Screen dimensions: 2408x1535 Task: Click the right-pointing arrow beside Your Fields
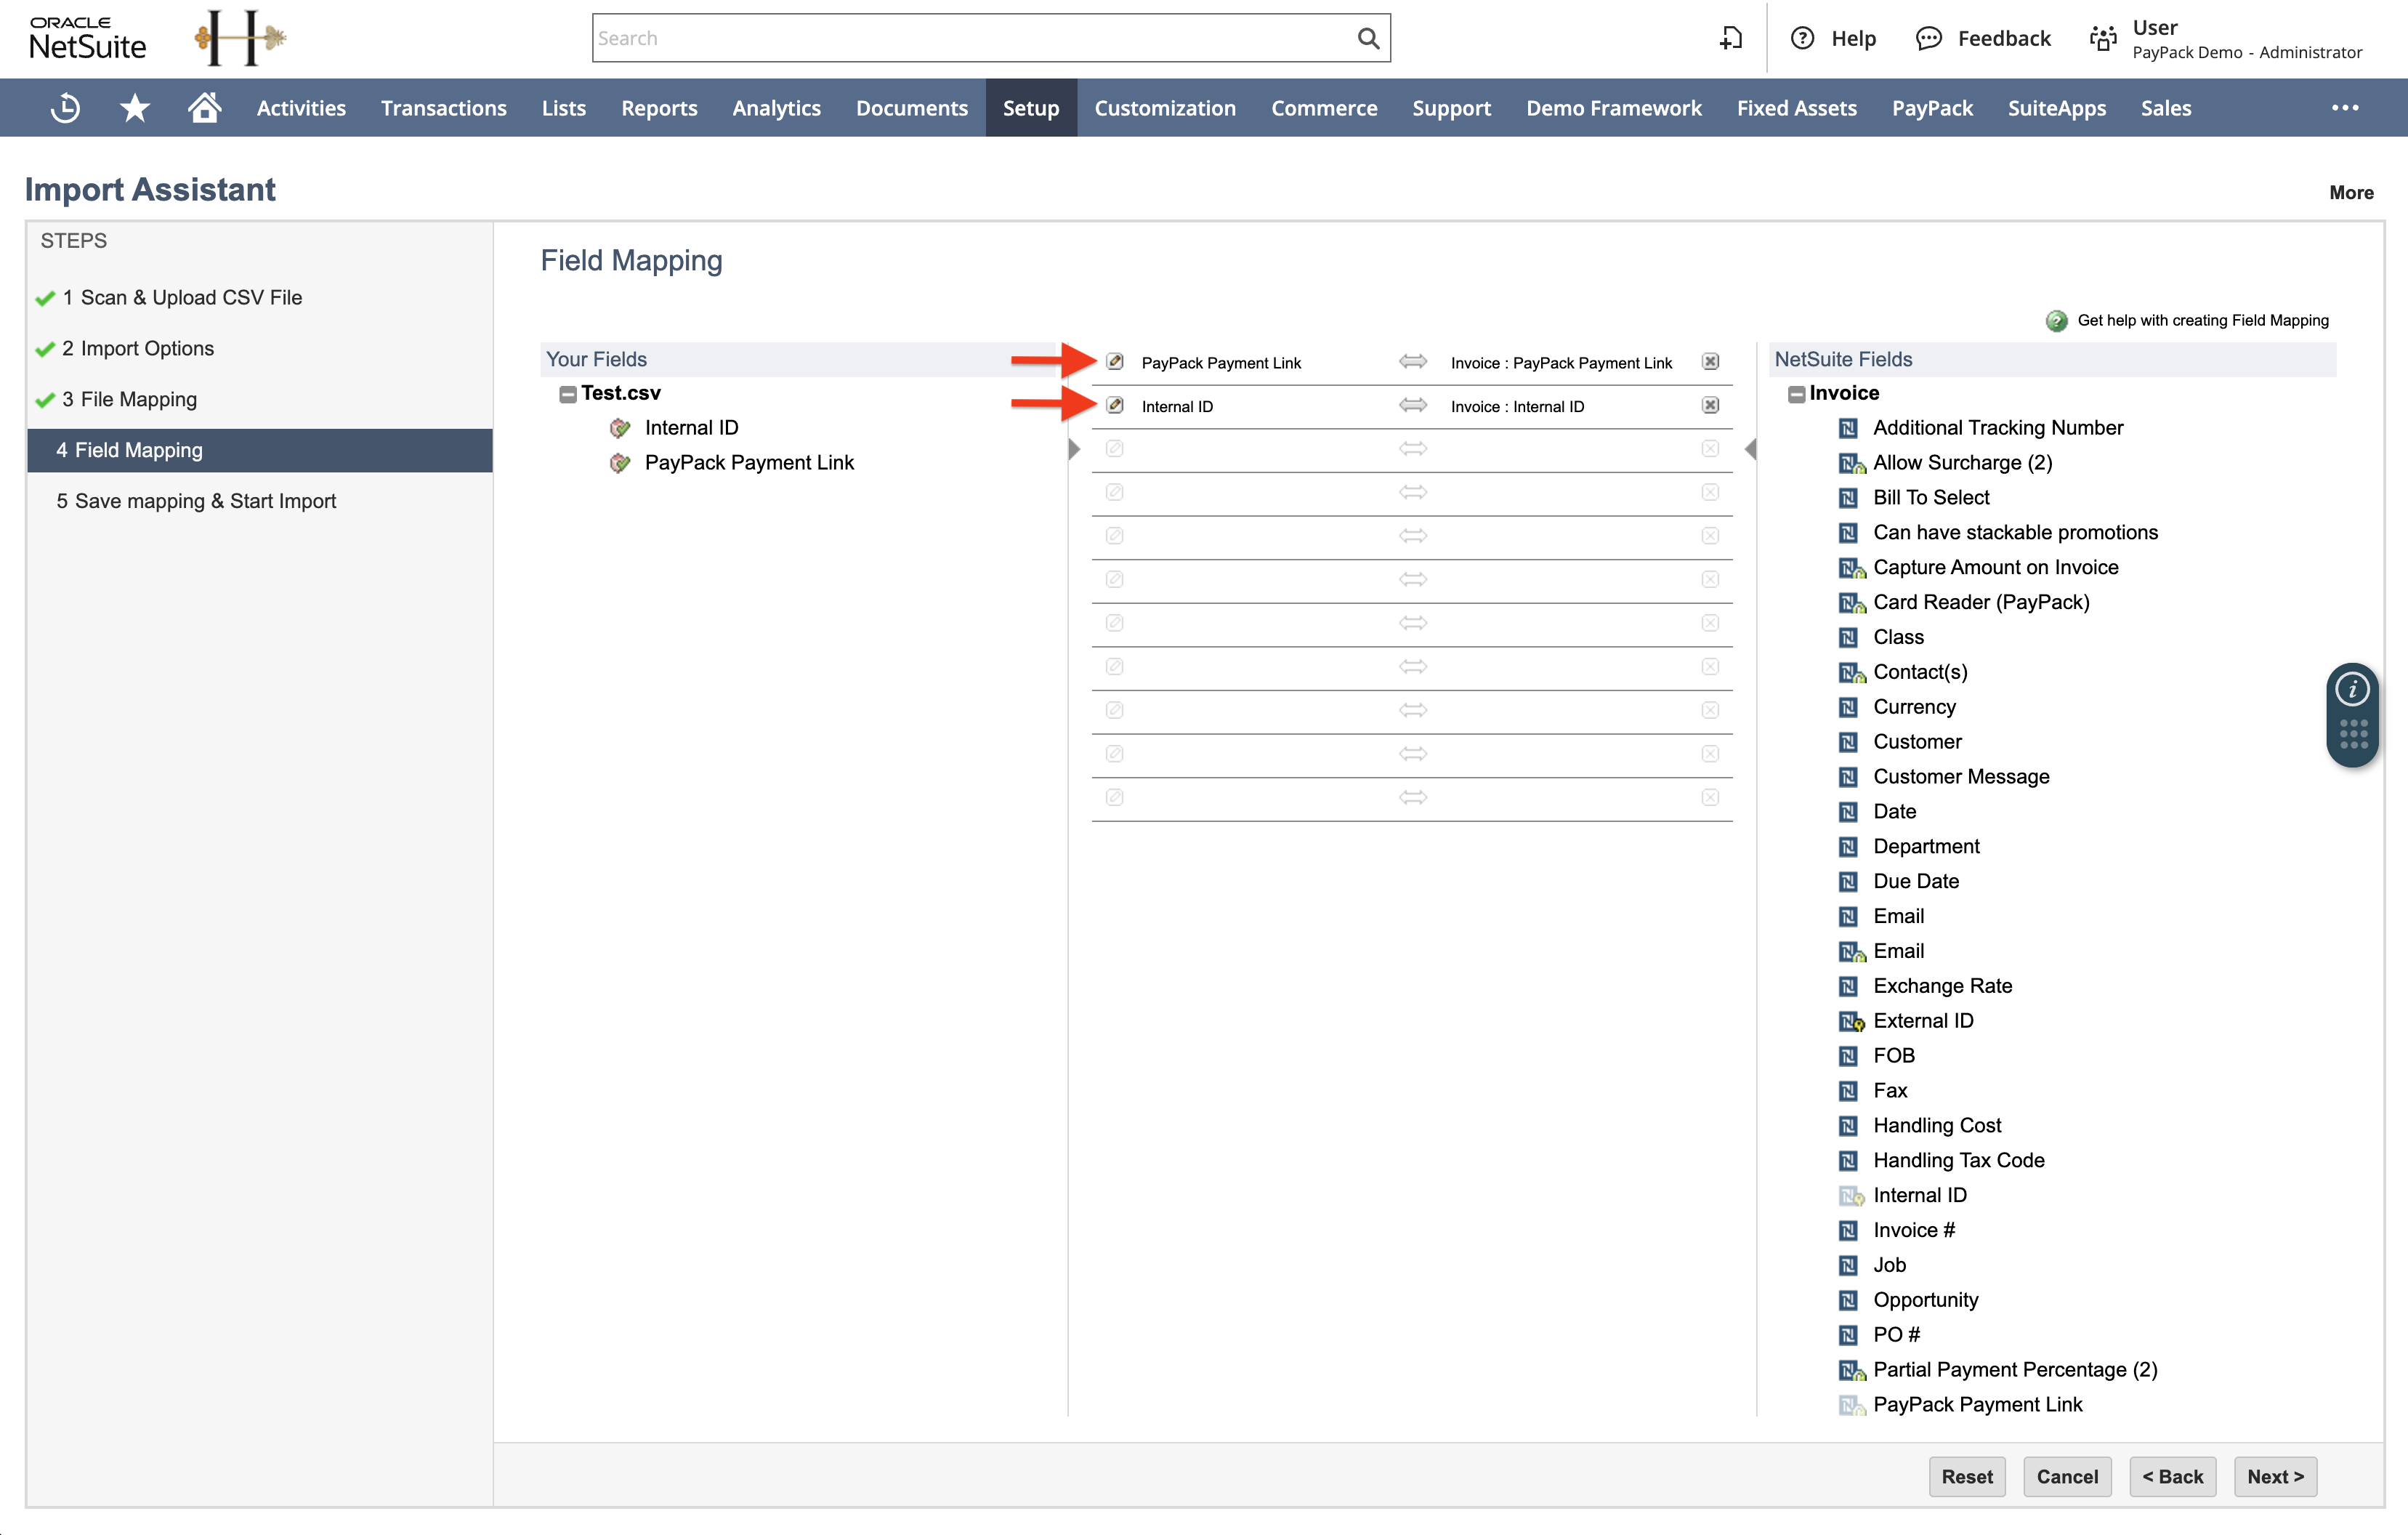pos(1074,449)
